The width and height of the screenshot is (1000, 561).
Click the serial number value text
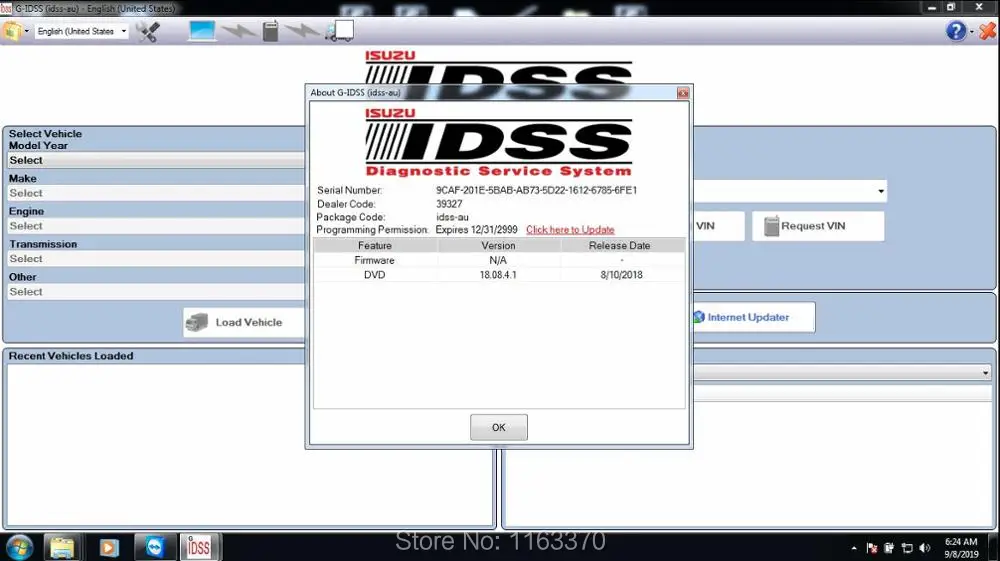click(536, 190)
